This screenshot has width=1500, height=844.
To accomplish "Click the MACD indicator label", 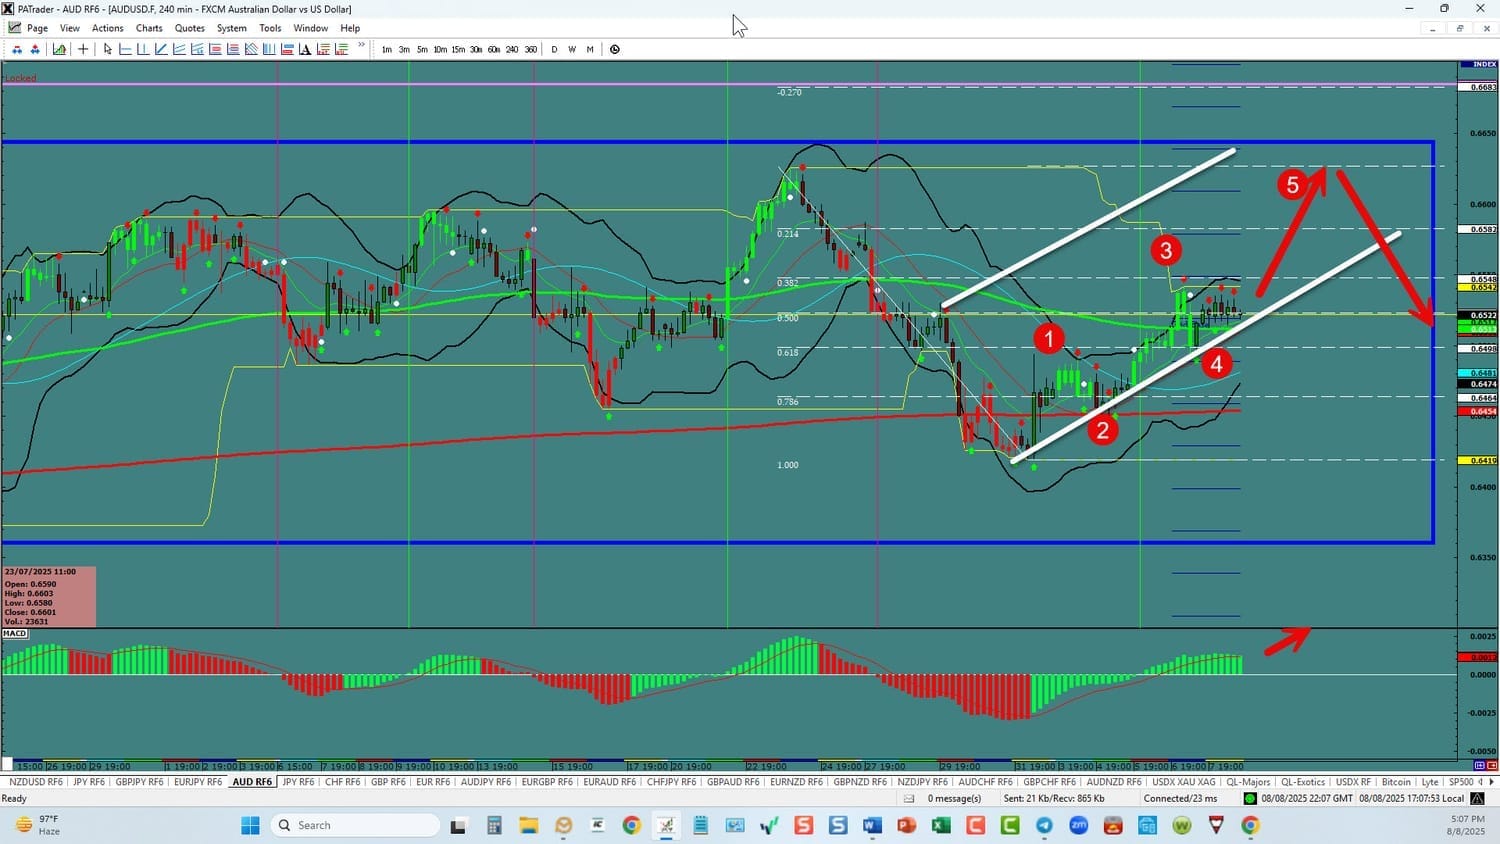I will click(x=15, y=633).
